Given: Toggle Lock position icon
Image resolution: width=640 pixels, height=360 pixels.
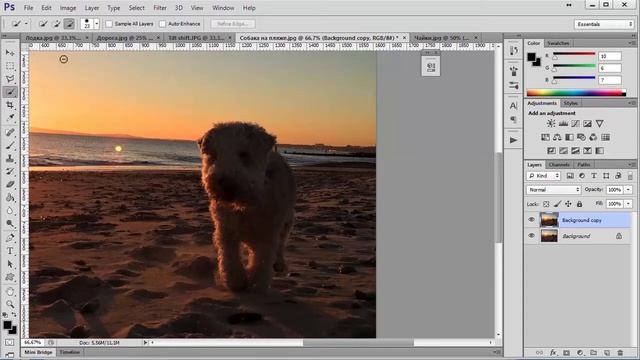Looking at the screenshot, I should tap(568, 204).
